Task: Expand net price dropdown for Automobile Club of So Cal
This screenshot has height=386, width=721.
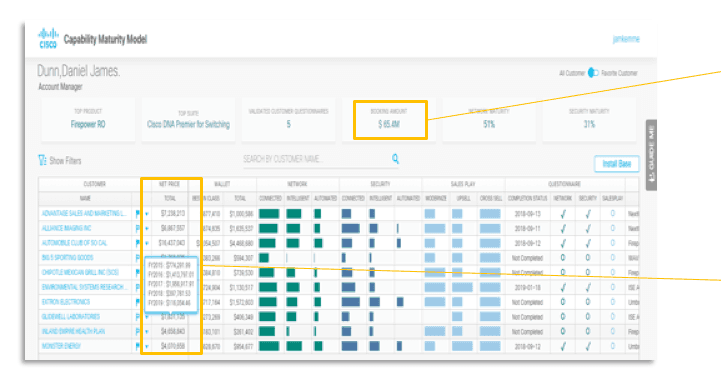Action: [x=147, y=243]
